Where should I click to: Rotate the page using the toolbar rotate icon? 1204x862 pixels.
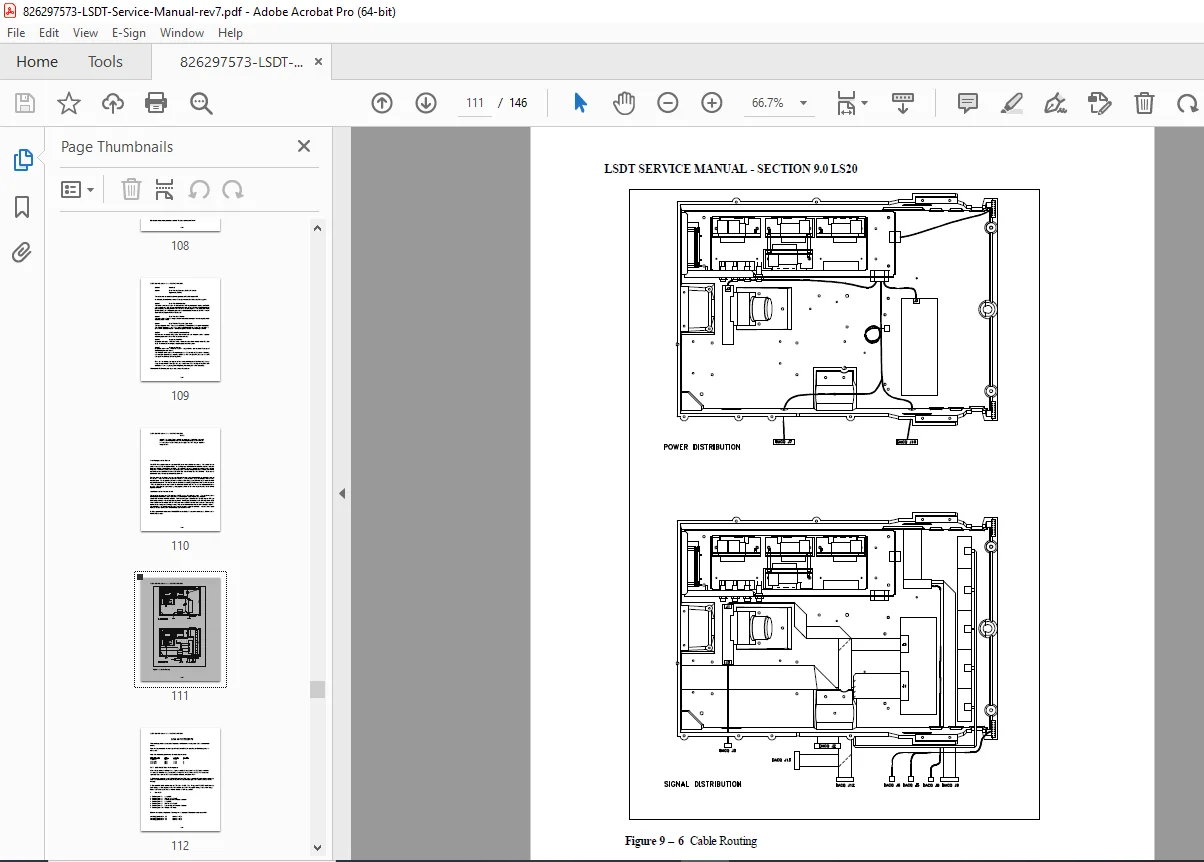pyautogui.click(x=1187, y=103)
